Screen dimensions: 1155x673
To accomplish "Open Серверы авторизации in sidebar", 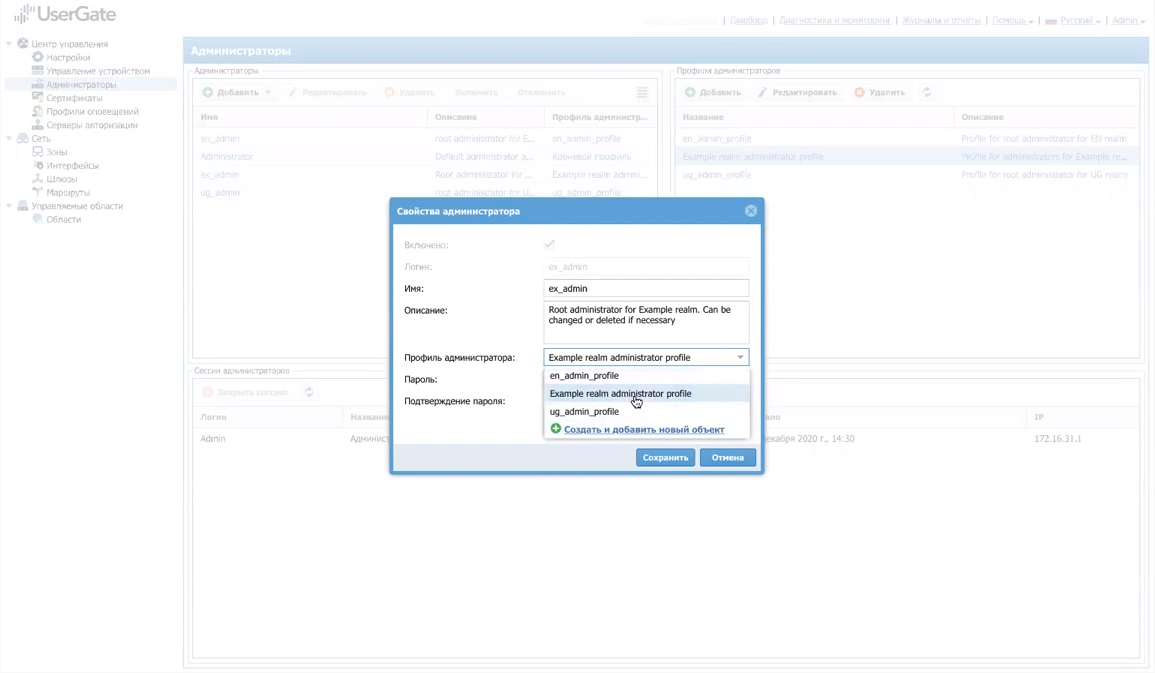I will [92, 125].
